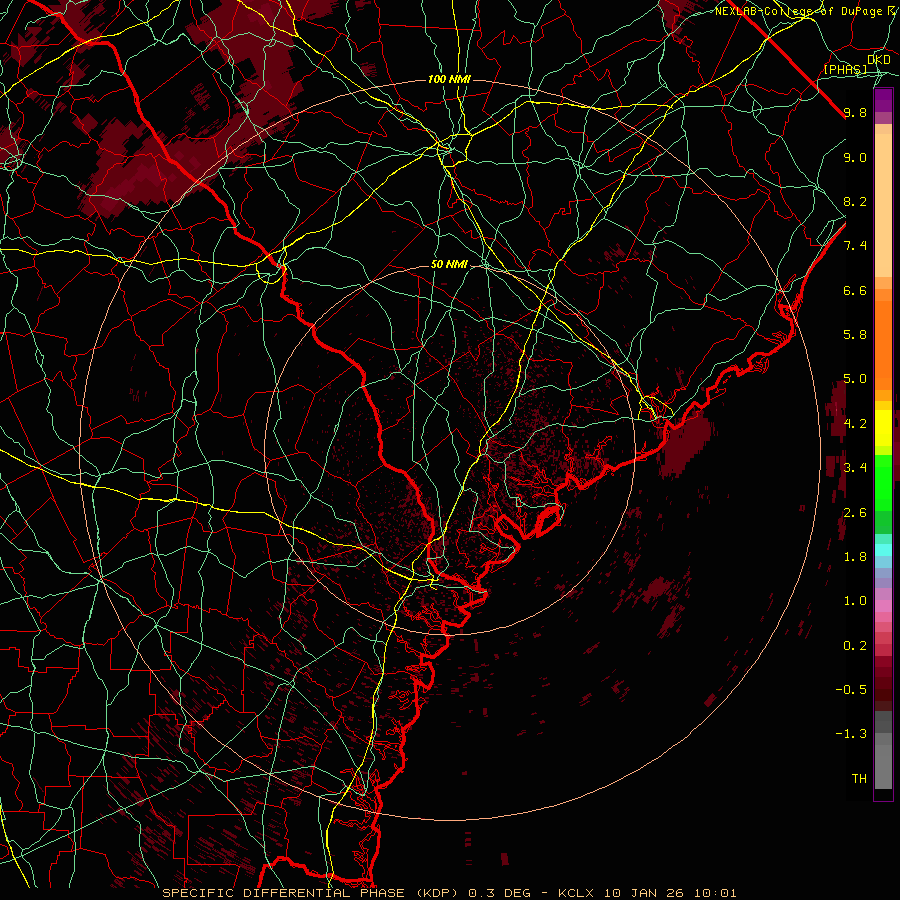Click the 8.2 value on the color scale
Screen dimensions: 900x900
855,201
